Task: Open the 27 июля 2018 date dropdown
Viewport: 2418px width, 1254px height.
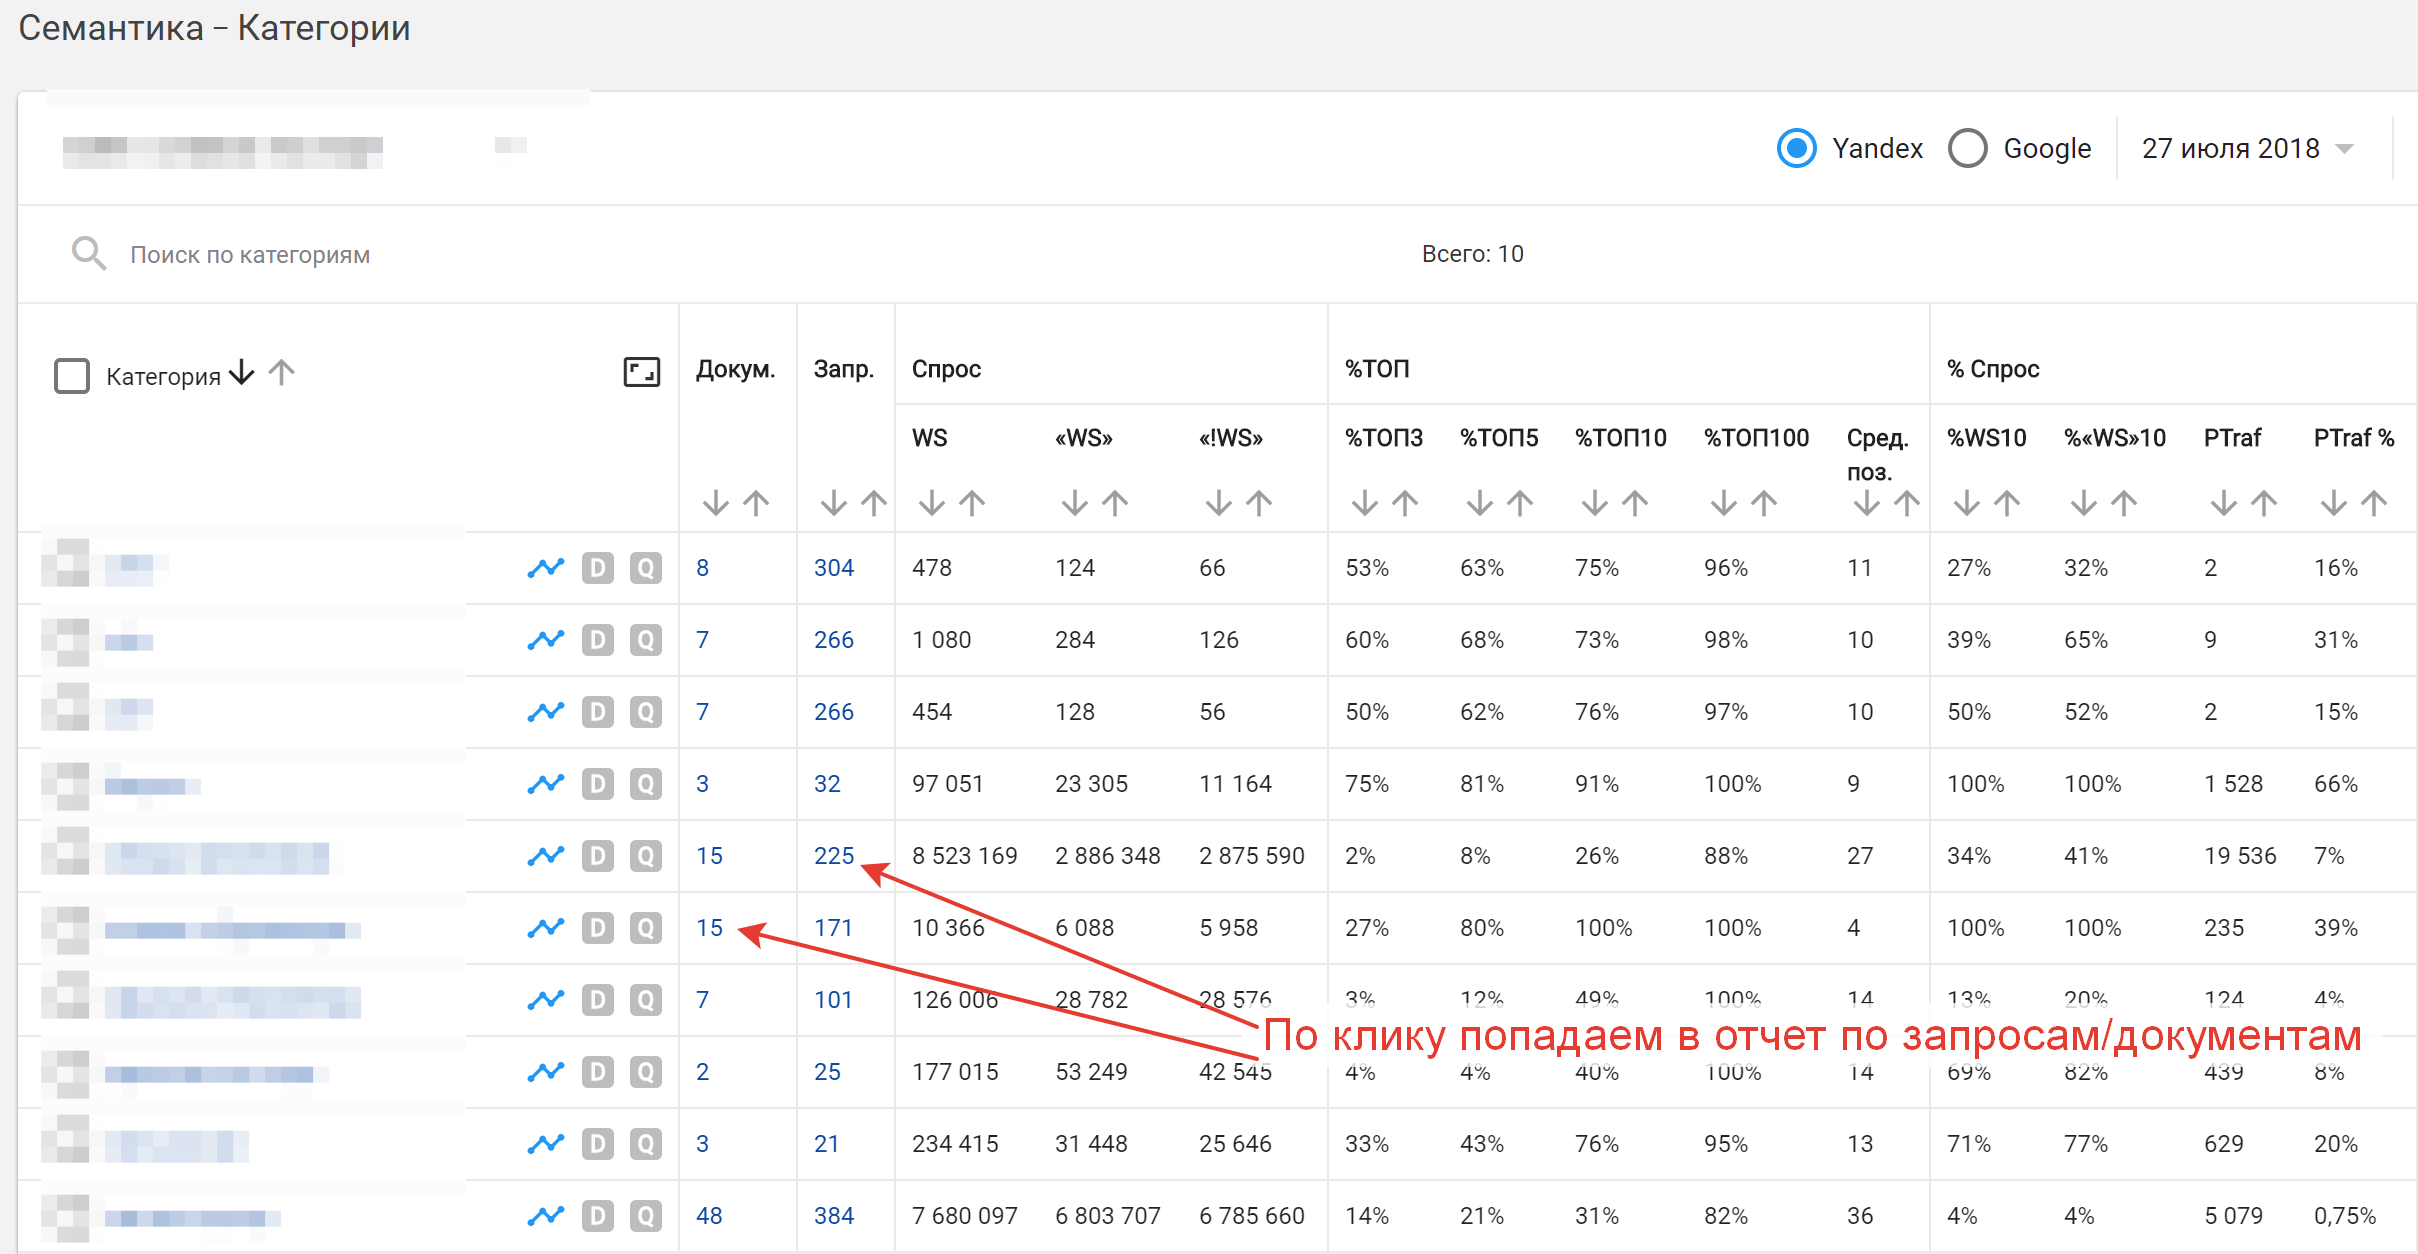Action: (2247, 149)
